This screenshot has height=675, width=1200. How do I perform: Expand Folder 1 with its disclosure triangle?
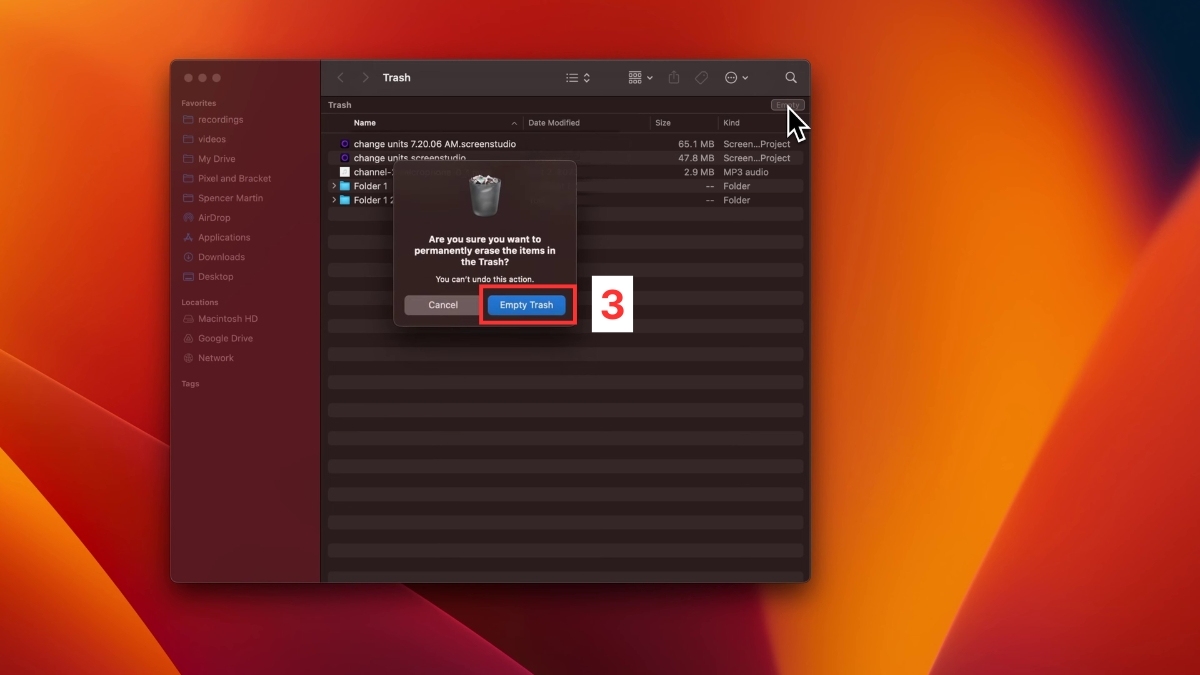tap(334, 186)
